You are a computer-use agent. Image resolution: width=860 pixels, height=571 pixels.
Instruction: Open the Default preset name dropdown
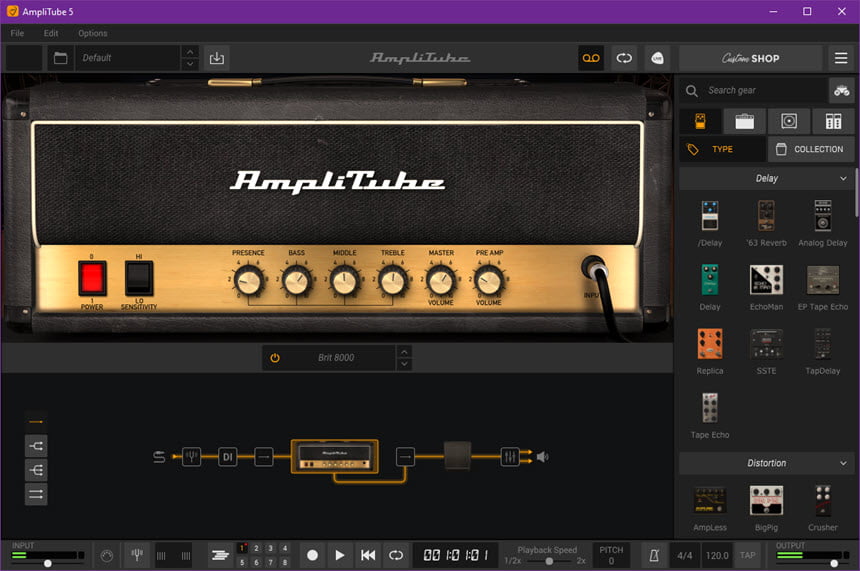click(x=127, y=58)
